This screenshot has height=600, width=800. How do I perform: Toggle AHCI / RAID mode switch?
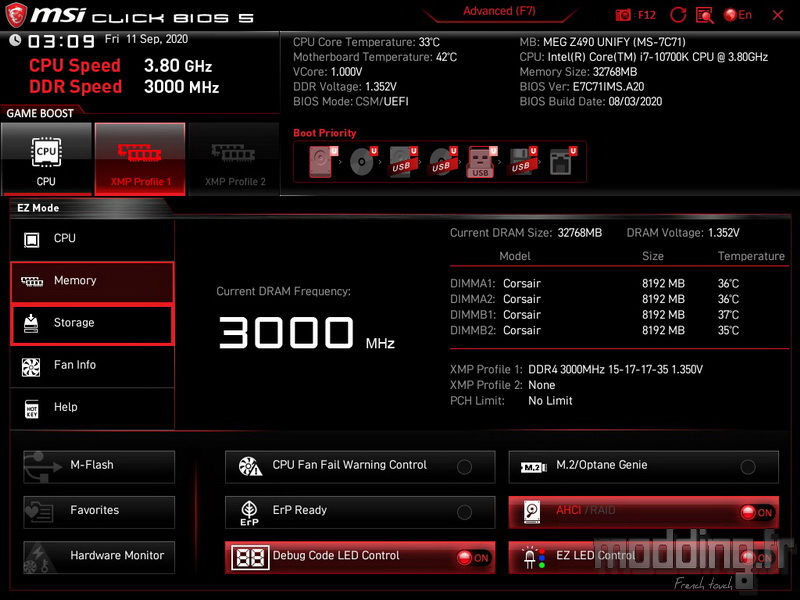(643, 512)
